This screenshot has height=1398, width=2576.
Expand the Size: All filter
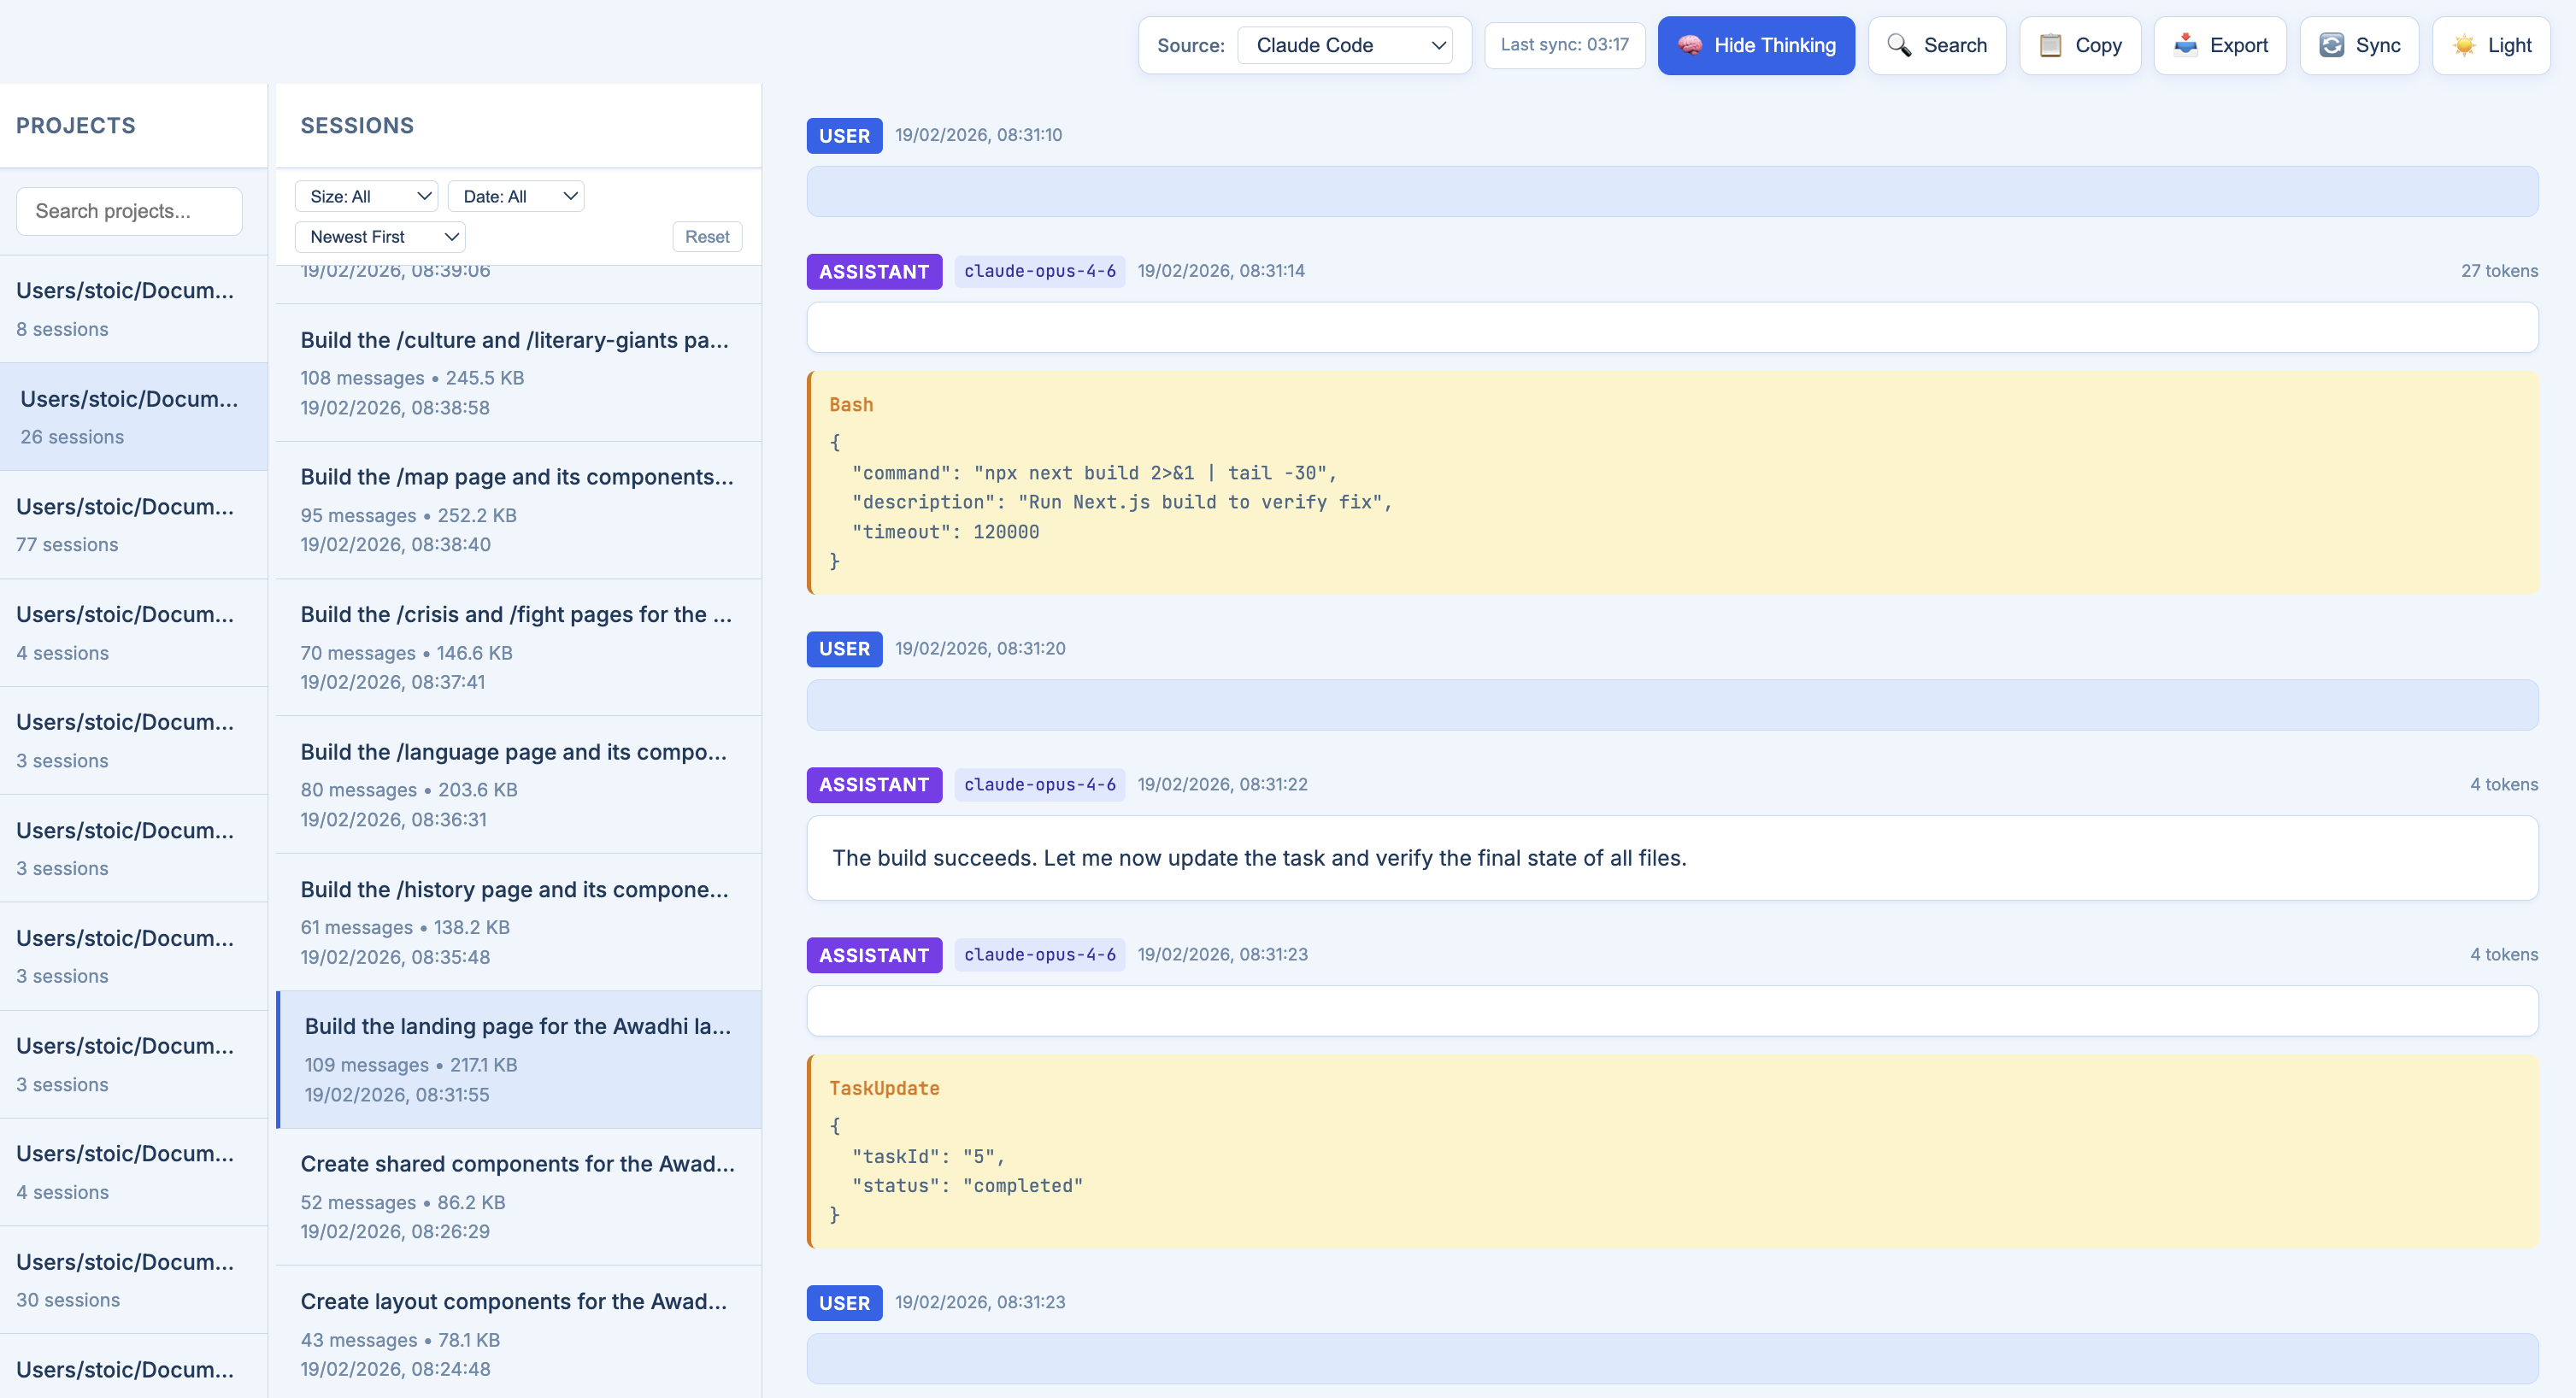(x=366, y=196)
